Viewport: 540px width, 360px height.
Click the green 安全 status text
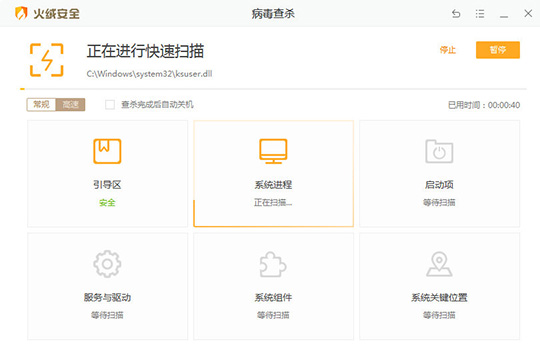[x=107, y=203]
